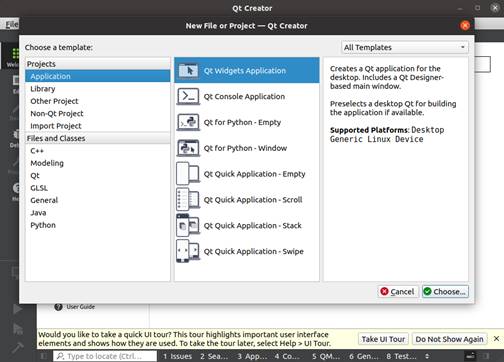Screen dimensions: 504x362
Task: Click the Type to locate input field
Action: [105, 356]
